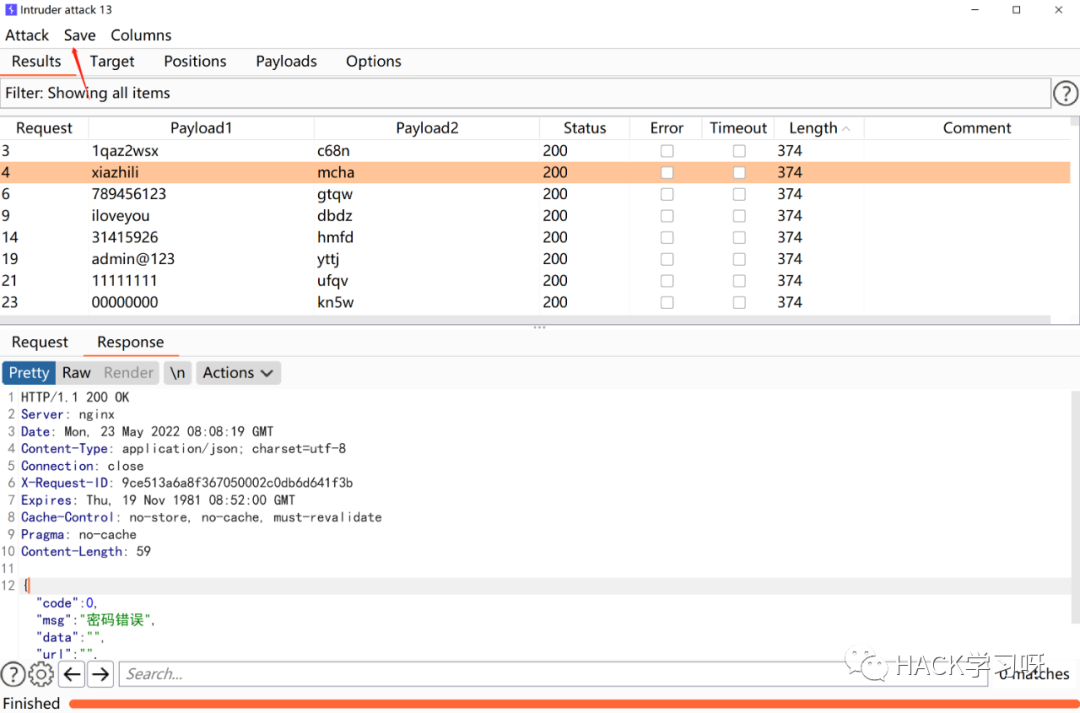
Task: Select the highlighted xiazhili payload cell
Action: click(x=201, y=172)
